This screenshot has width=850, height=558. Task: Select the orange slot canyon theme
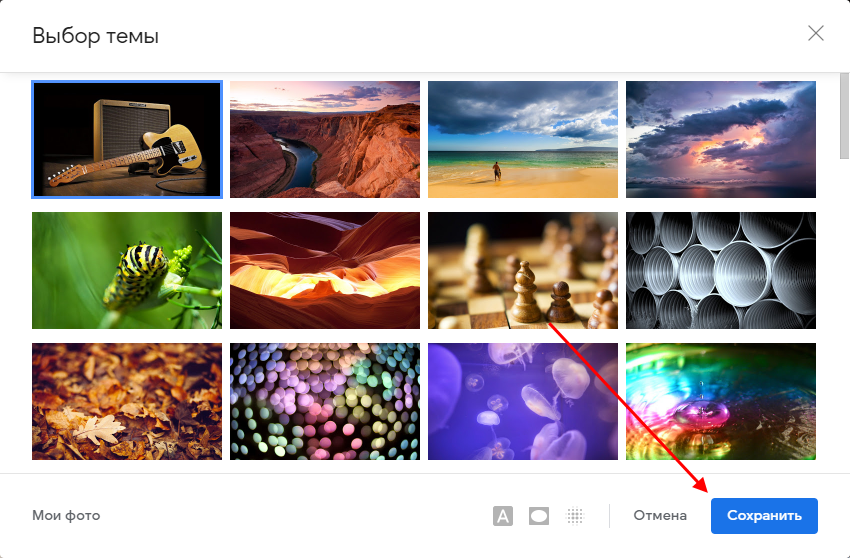click(325, 270)
